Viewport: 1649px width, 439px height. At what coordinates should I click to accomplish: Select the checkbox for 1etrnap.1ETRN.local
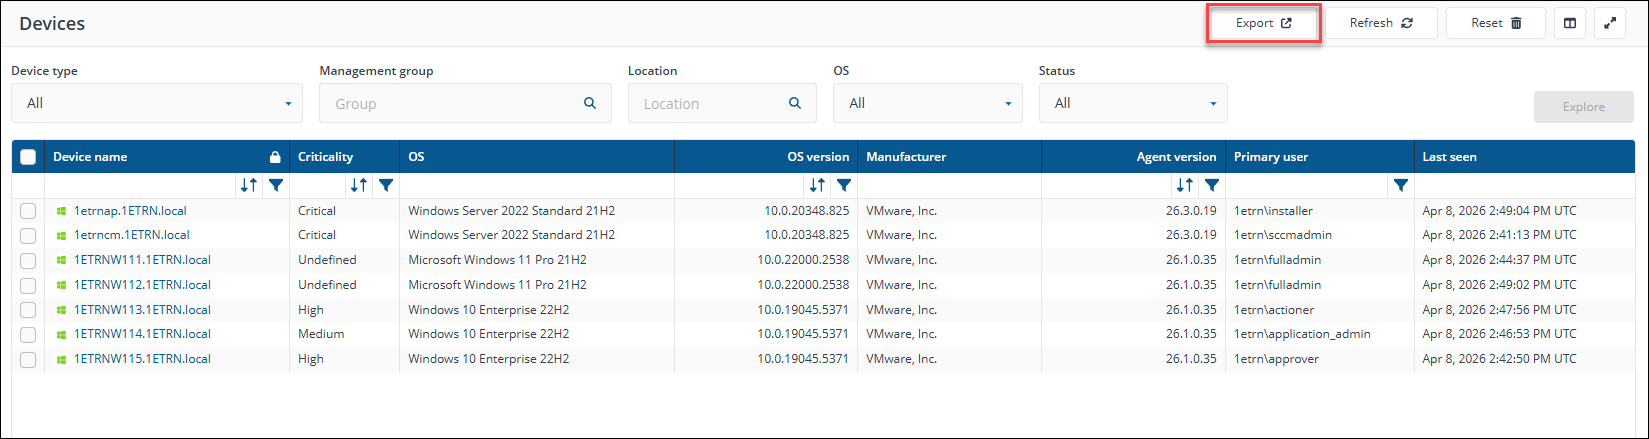(x=28, y=211)
